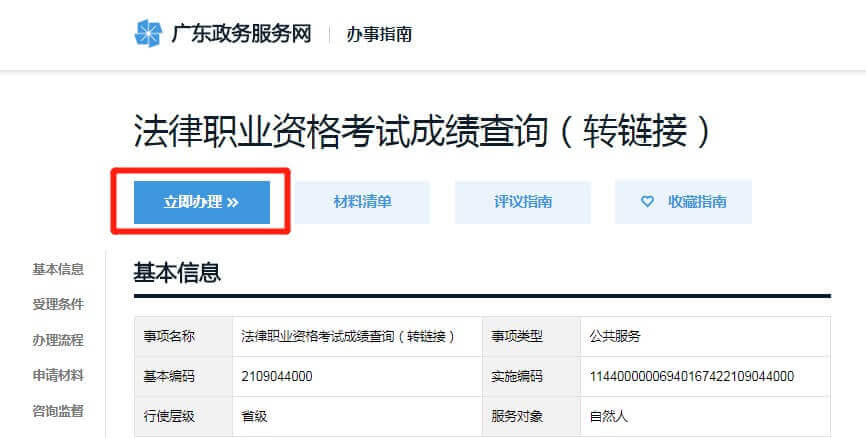Viewport: 866px width, 438px height.
Task: Open the 广东政务服务网 home link text
Action: 241,34
